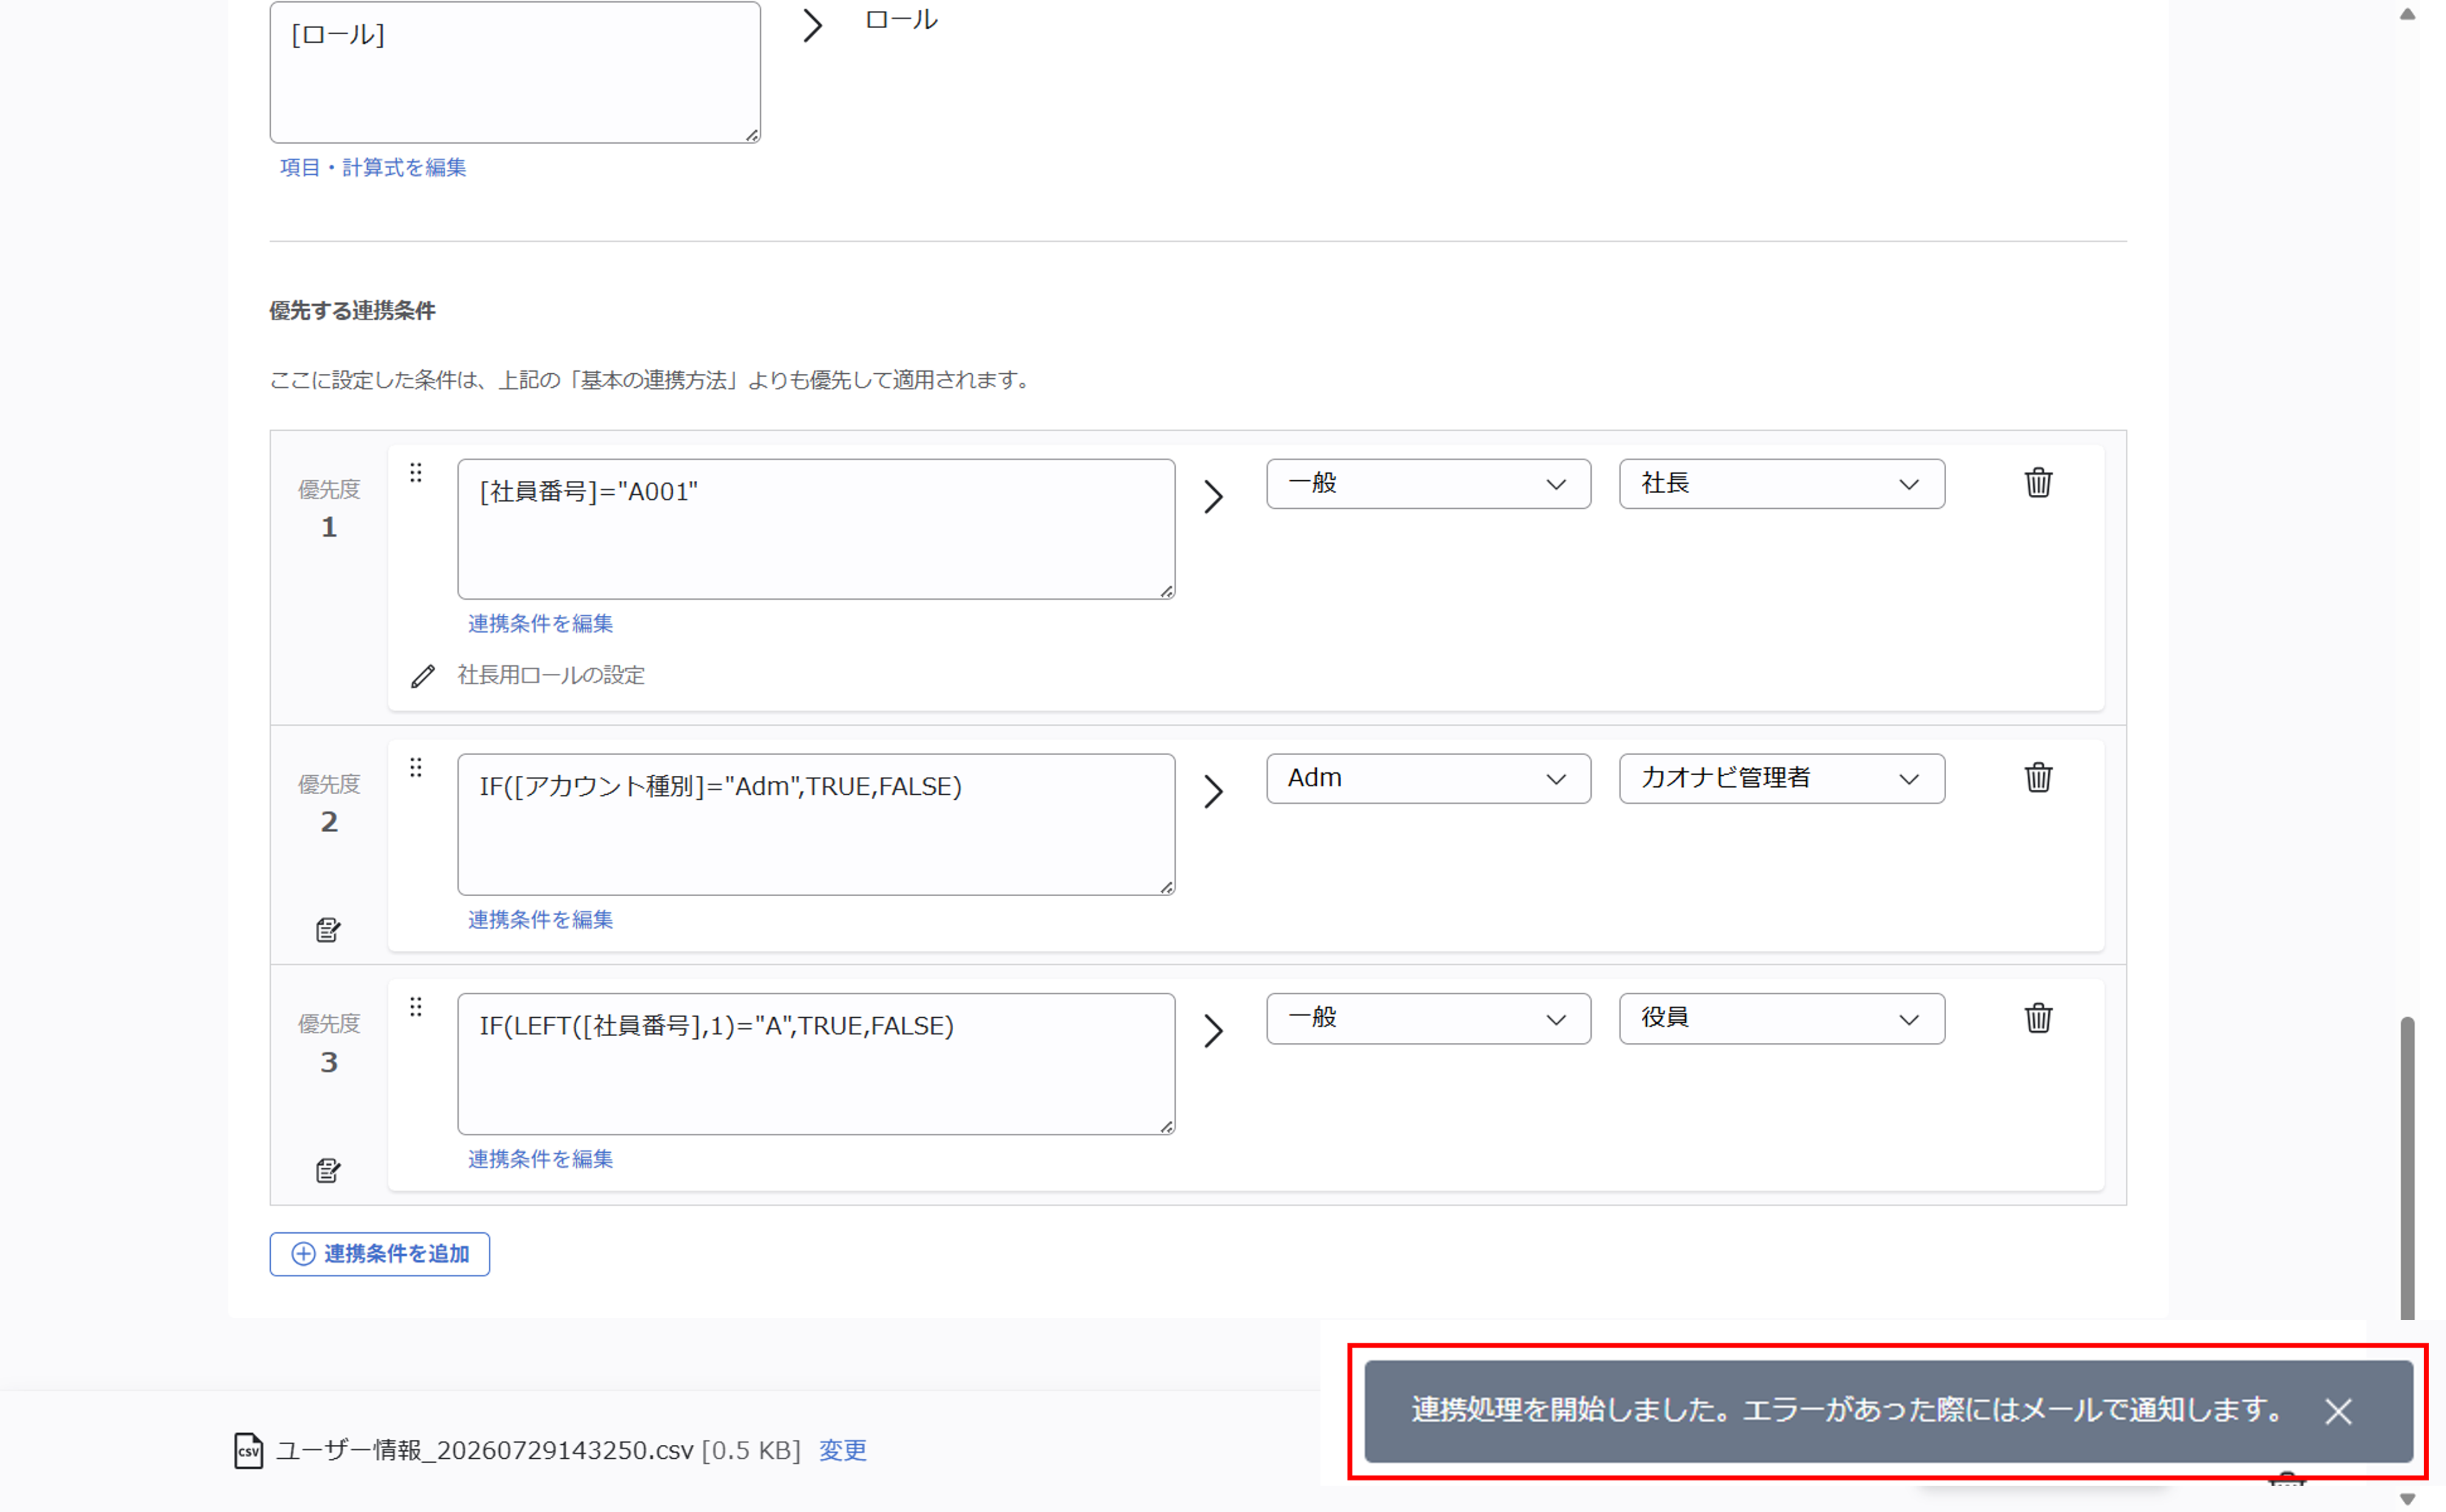
Task: Click 連携条件を編集 under the A001 condition
Action: click(540, 624)
